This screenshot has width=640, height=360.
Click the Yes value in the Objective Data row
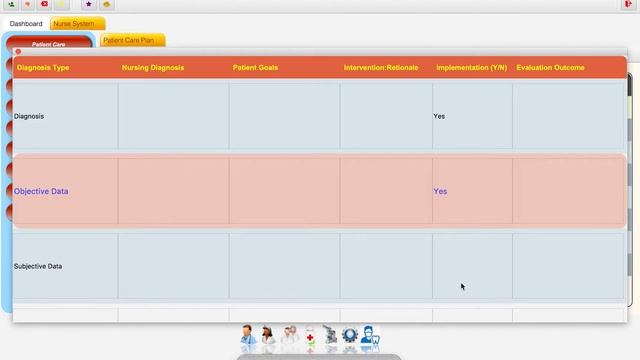coord(440,191)
